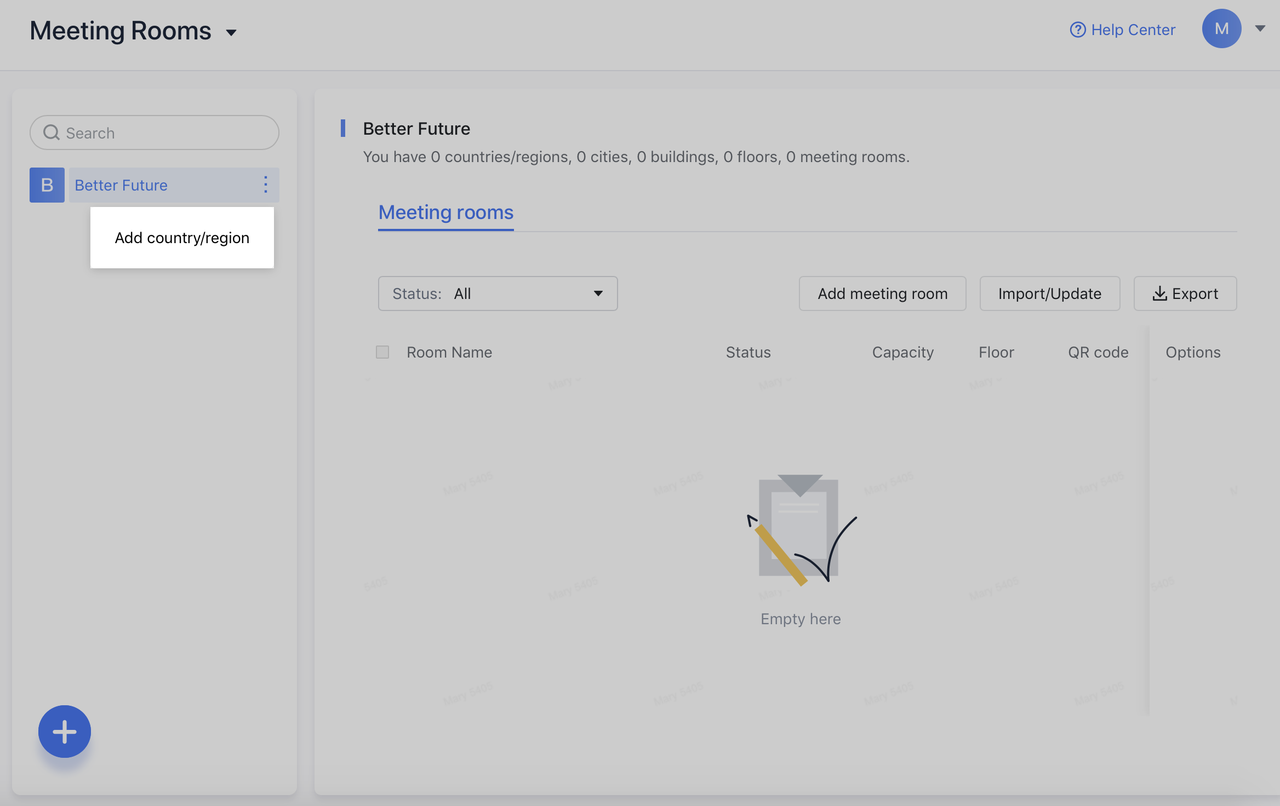Focus the Search input field

coord(154,133)
